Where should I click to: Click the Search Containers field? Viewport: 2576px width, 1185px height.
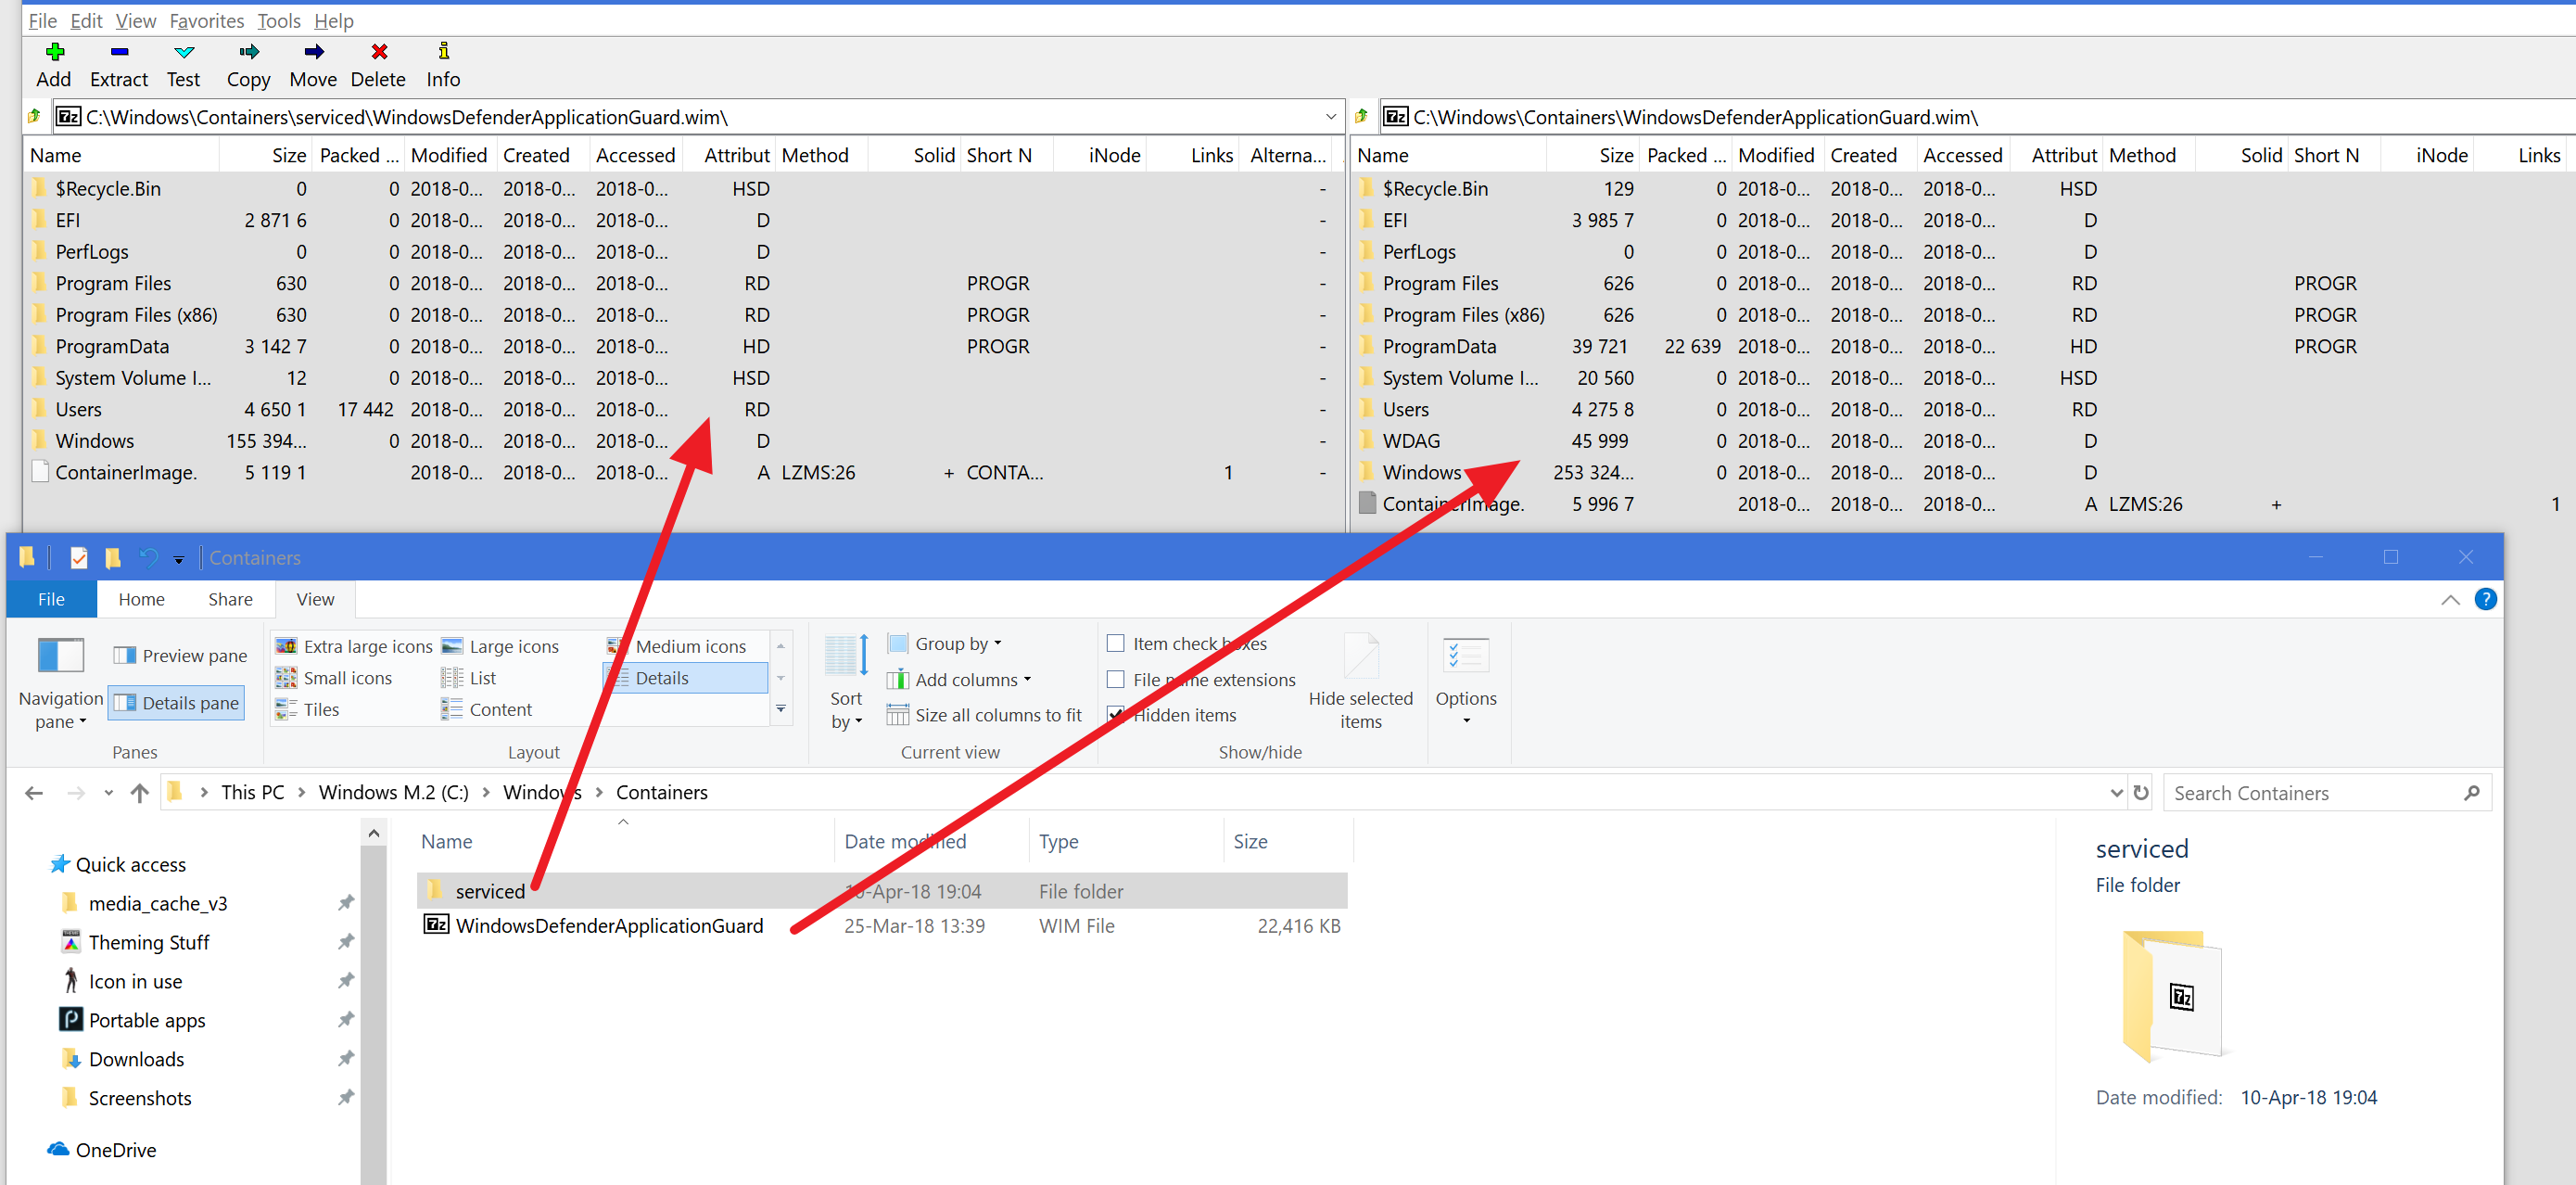click(x=2327, y=793)
